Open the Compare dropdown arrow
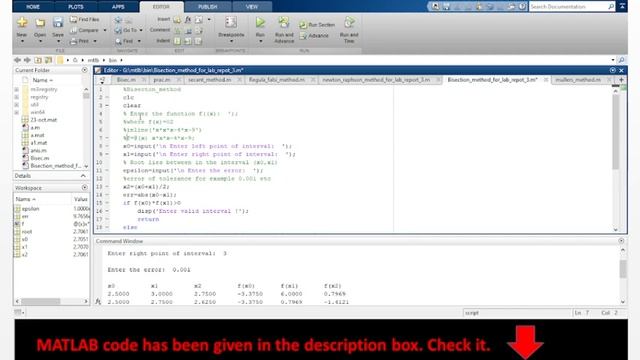The image size is (640, 360). coord(105,30)
